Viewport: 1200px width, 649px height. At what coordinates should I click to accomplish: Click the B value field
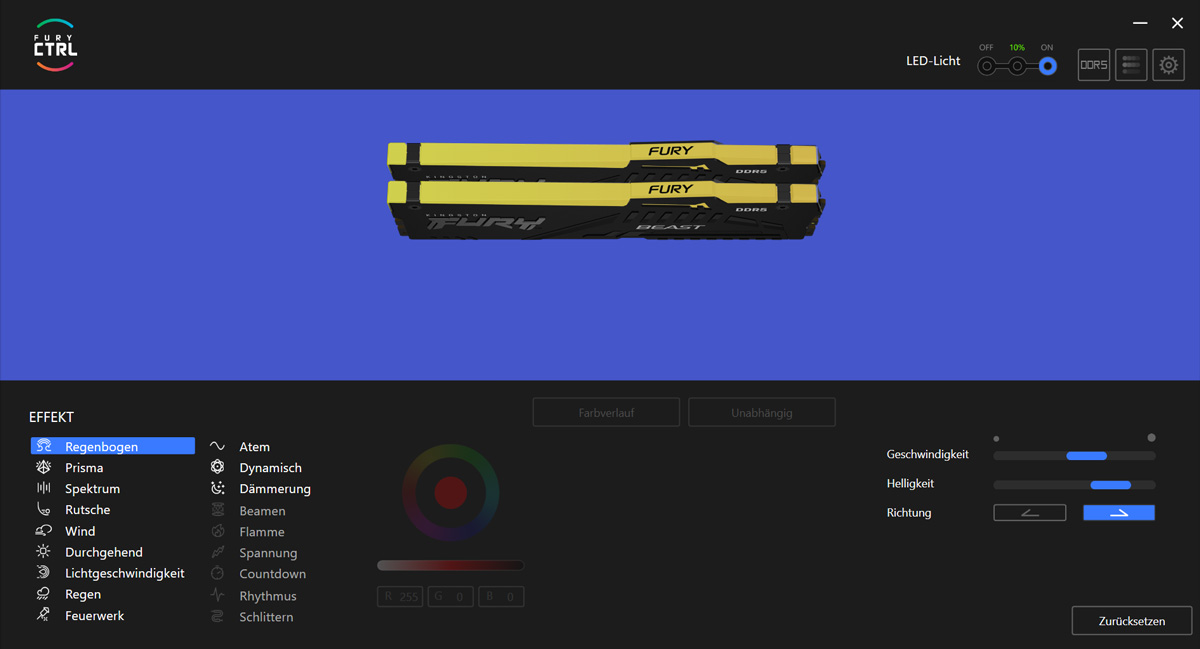501,597
